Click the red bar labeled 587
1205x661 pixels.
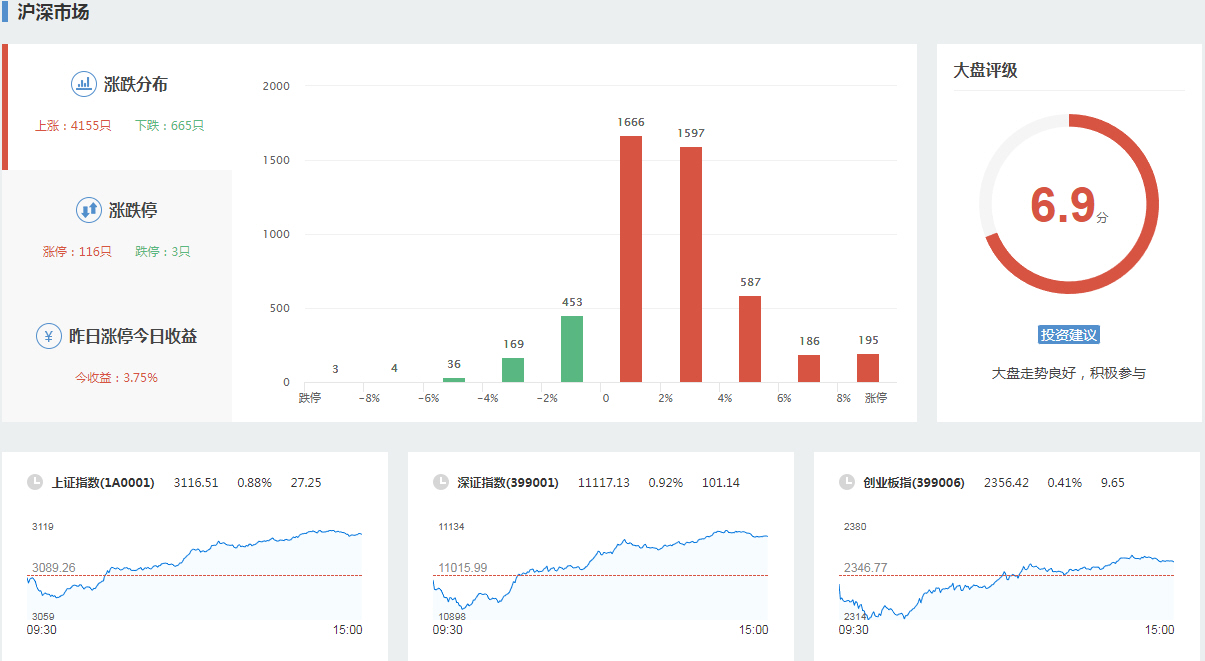point(750,339)
